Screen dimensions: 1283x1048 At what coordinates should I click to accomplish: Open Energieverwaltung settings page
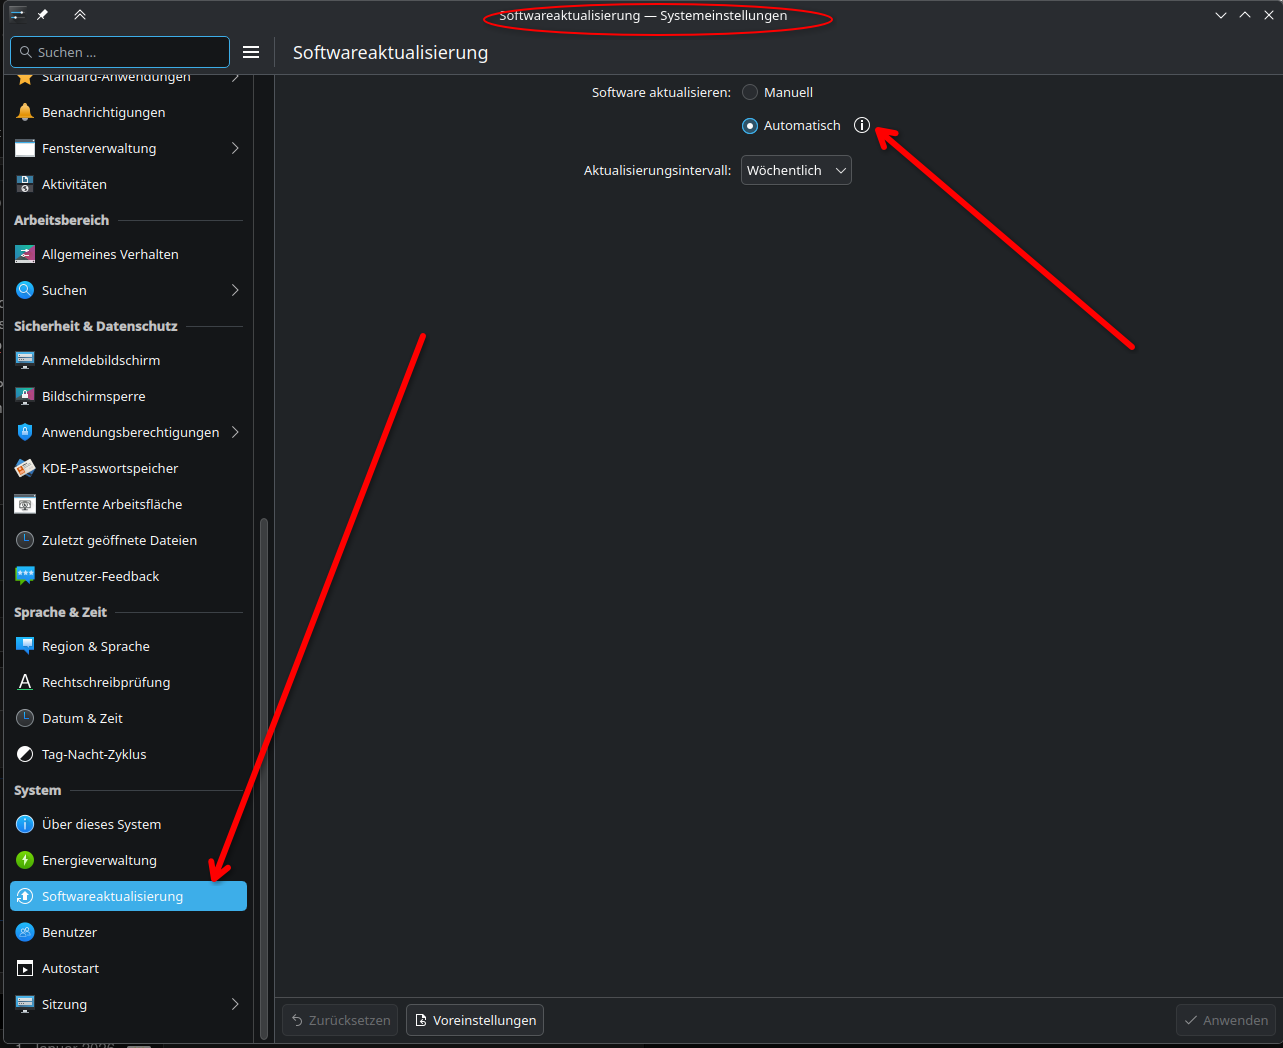coord(128,860)
